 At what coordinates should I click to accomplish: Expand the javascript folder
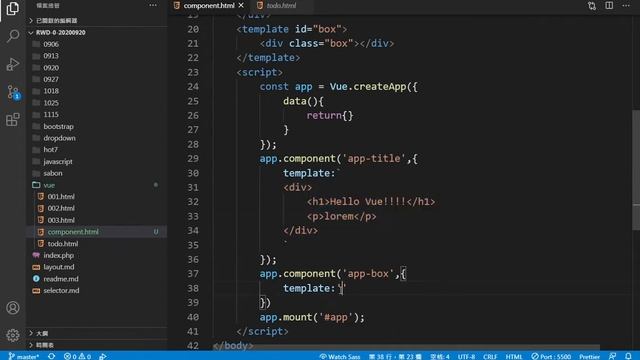click(97, 162)
